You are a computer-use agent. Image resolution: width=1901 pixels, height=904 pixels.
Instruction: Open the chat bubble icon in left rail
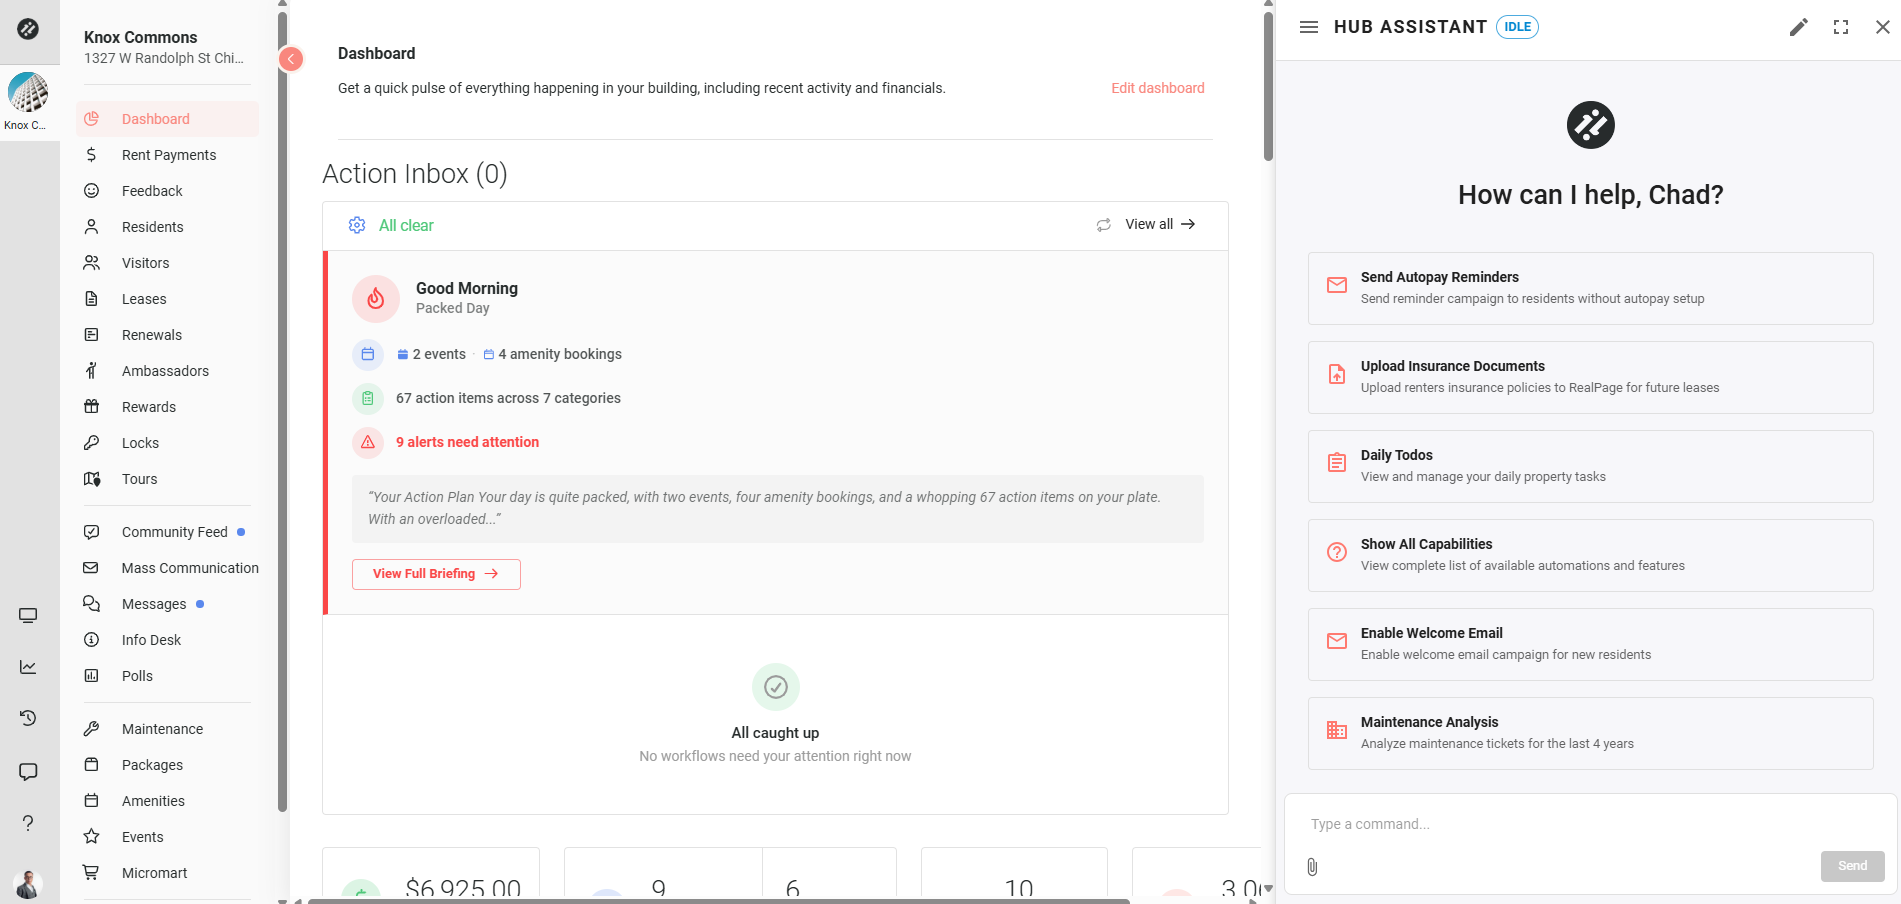point(29,771)
